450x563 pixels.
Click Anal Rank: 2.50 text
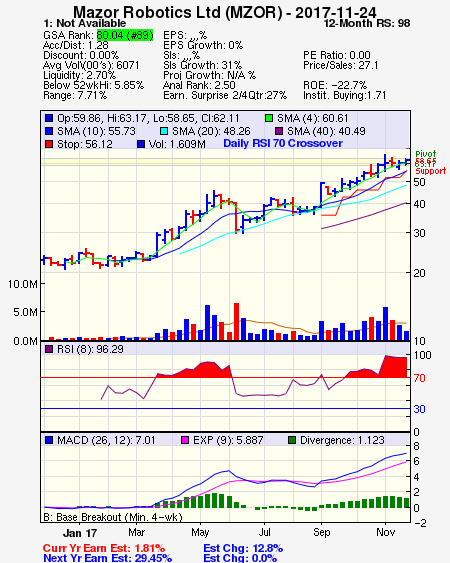tap(199, 85)
